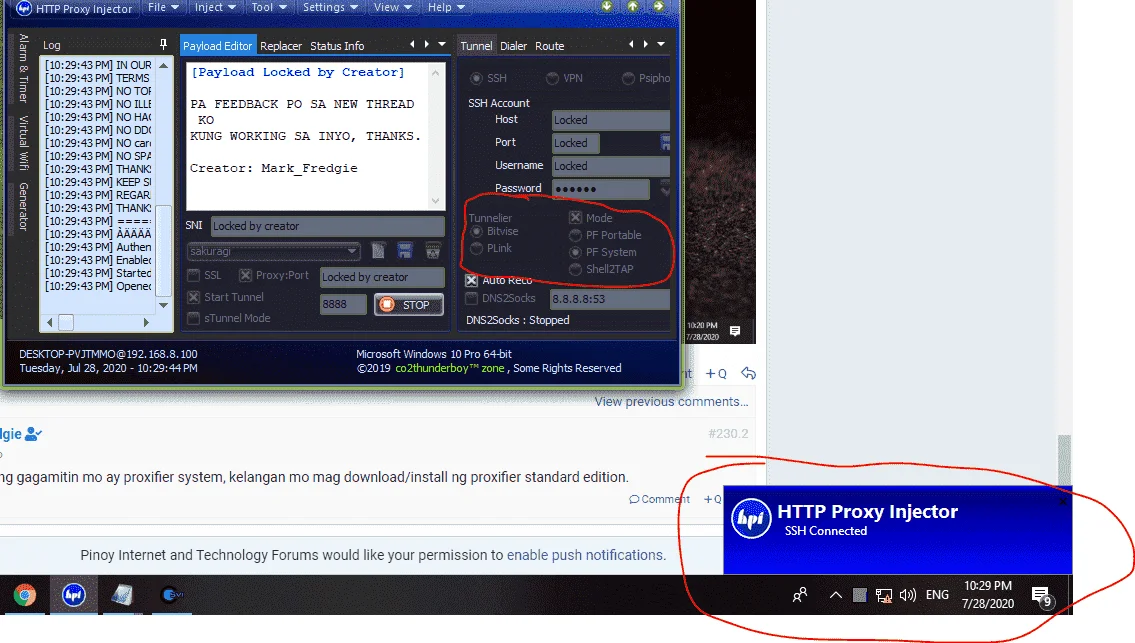Click the Comment speech-bubble link

pyautogui.click(x=659, y=499)
